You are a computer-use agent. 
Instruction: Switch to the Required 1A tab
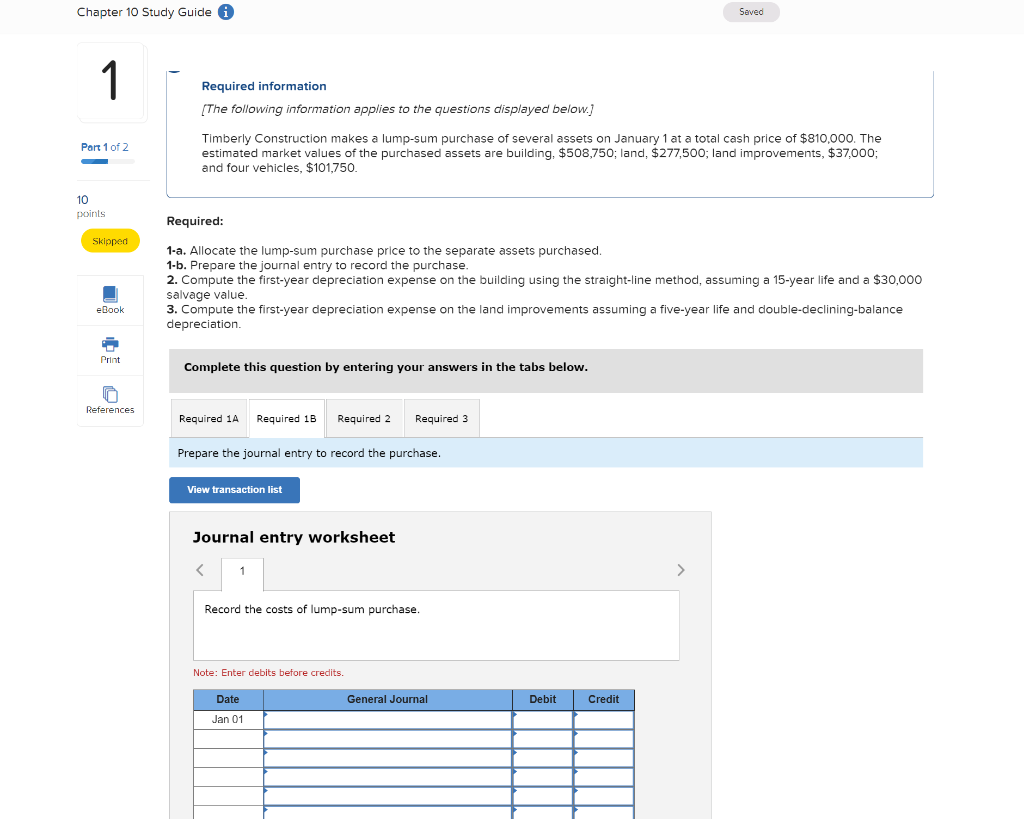[x=209, y=419]
